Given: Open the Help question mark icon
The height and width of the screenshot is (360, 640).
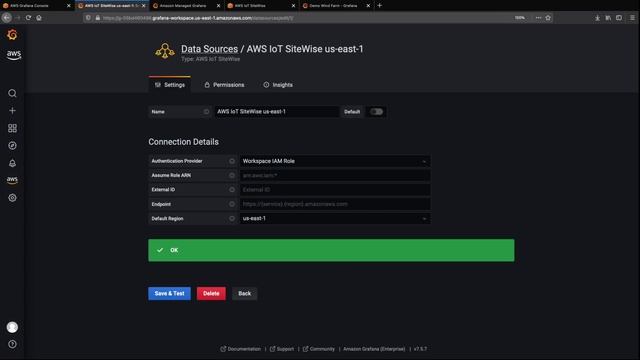Looking at the screenshot, I should coord(12,344).
